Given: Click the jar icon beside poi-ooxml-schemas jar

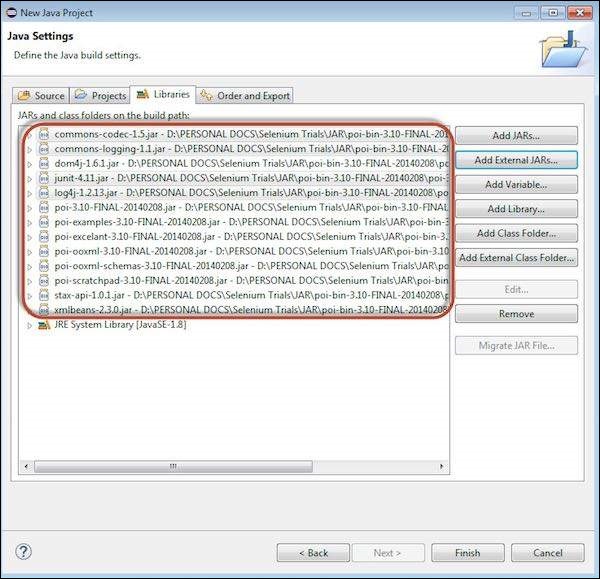Looking at the screenshot, I should [x=44, y=266].
